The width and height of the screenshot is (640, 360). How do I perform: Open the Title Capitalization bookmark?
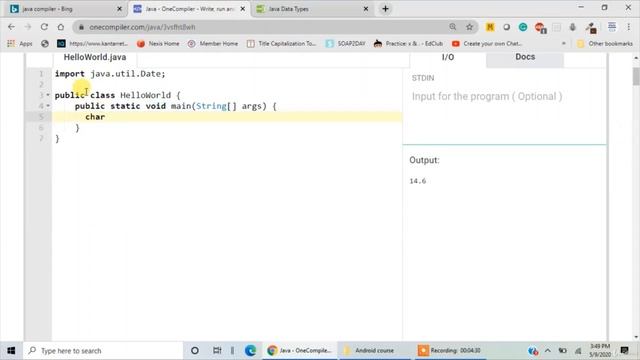click(x=281, y=44)
